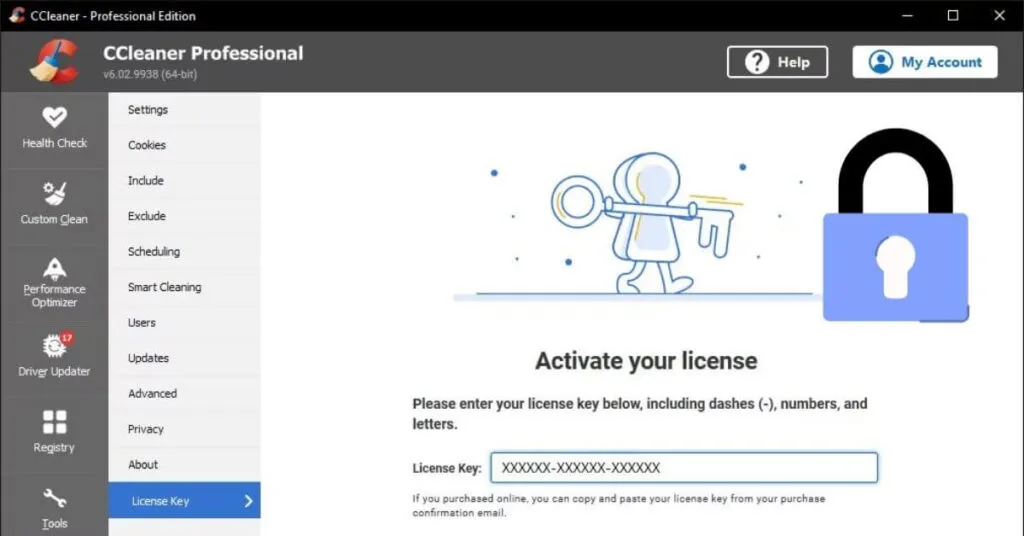Click the blue padlock image
Image resolution: width=1024 pixels, height=536 pixels.
(x=895, y=225)
